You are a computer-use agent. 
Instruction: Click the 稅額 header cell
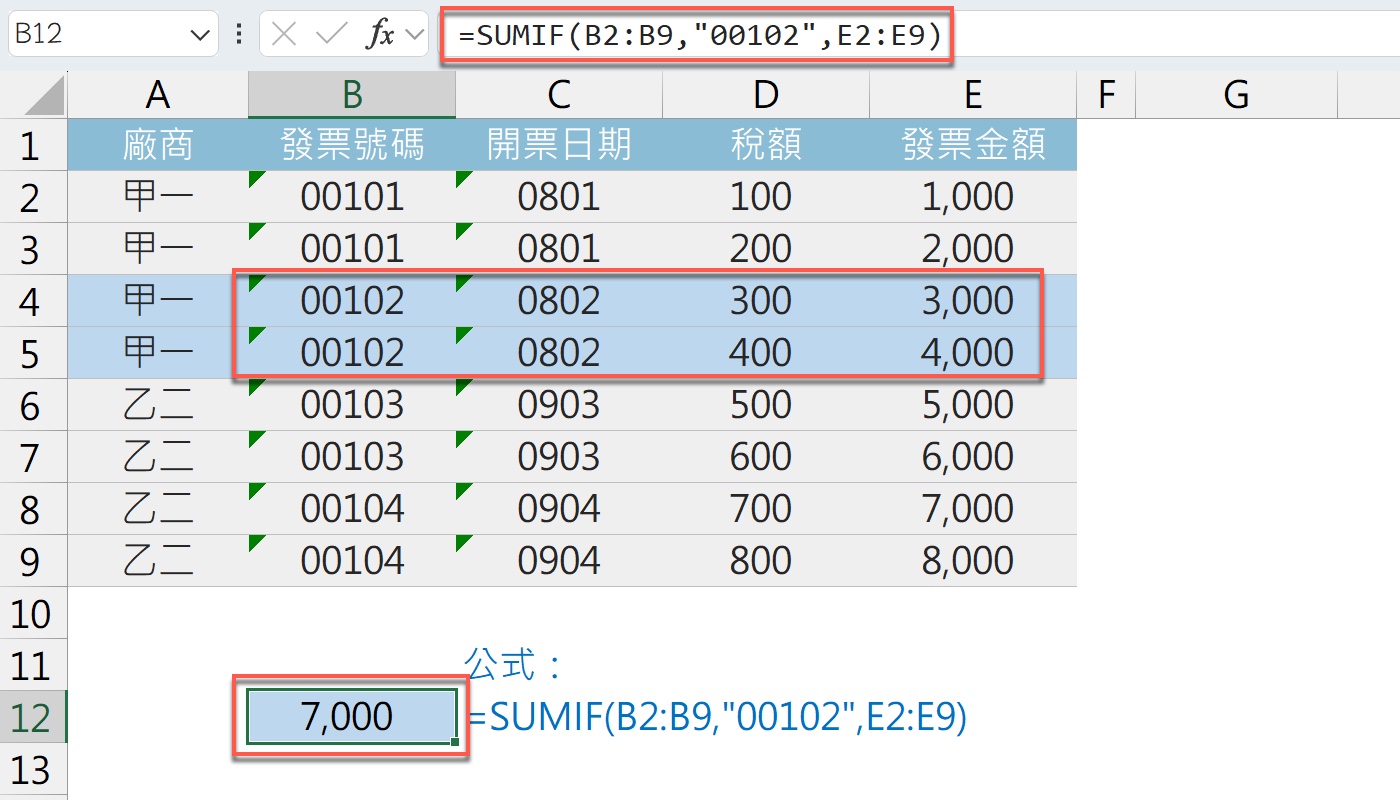coord(766,145)
